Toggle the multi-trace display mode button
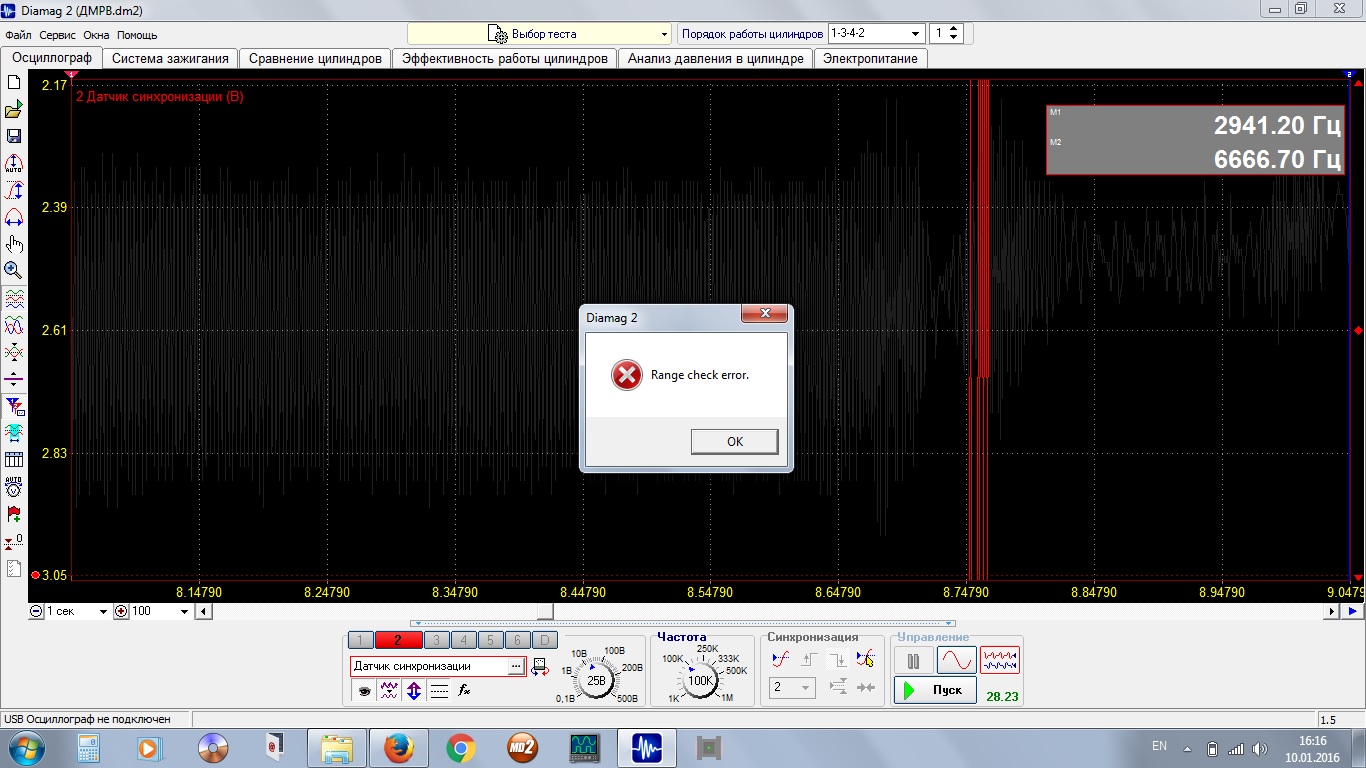The image size is (1366, 768). [x=1000, y=660]
